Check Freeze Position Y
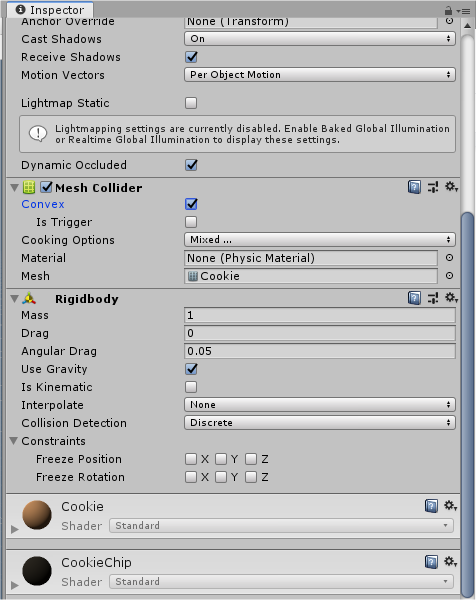This screenshot has width=476, height=600. click(221, 459)
